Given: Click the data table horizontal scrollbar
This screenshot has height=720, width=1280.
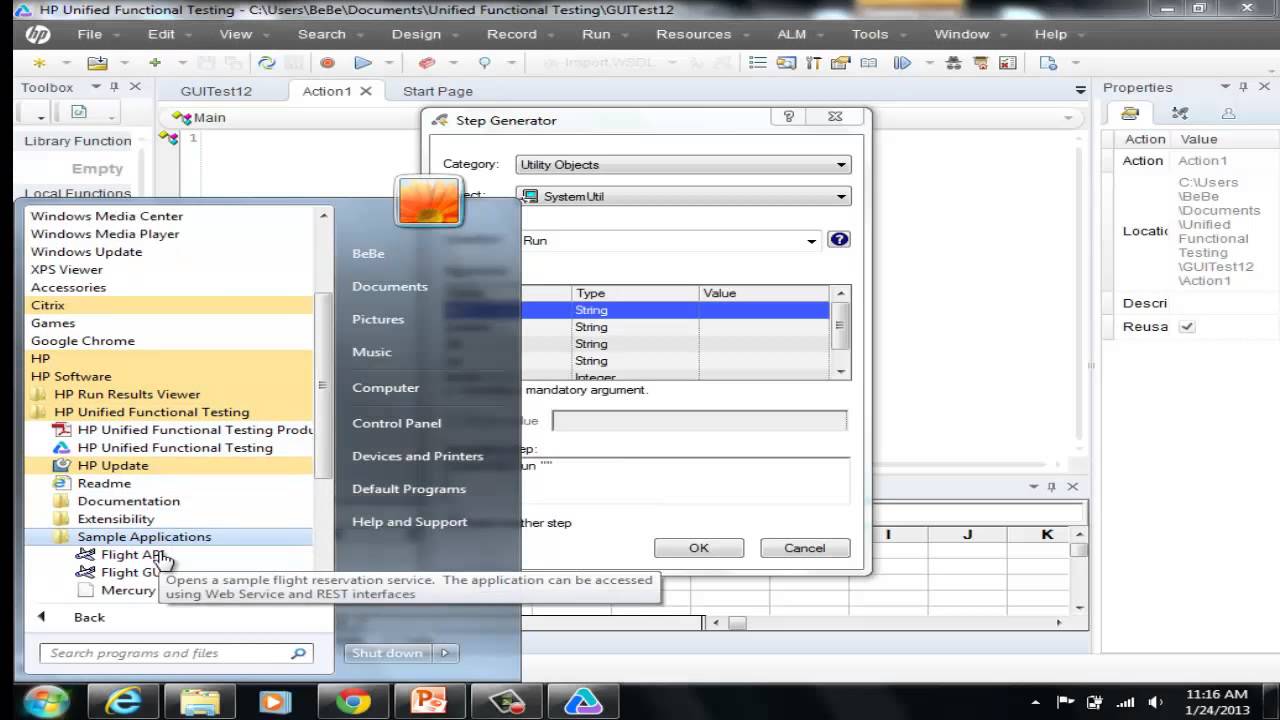Looking at the screenshot, I should tap(736, 622).
